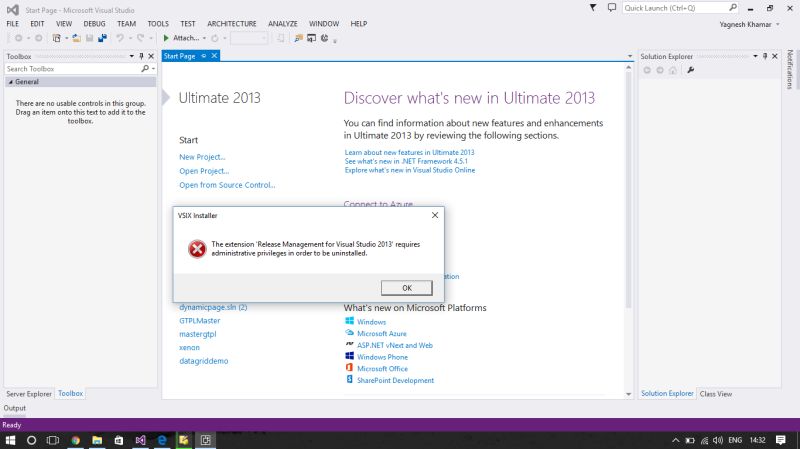Click the Start Page scroll-down arrow
The width and height of the screenshot is (800, 449).
(x=629, y=394)
